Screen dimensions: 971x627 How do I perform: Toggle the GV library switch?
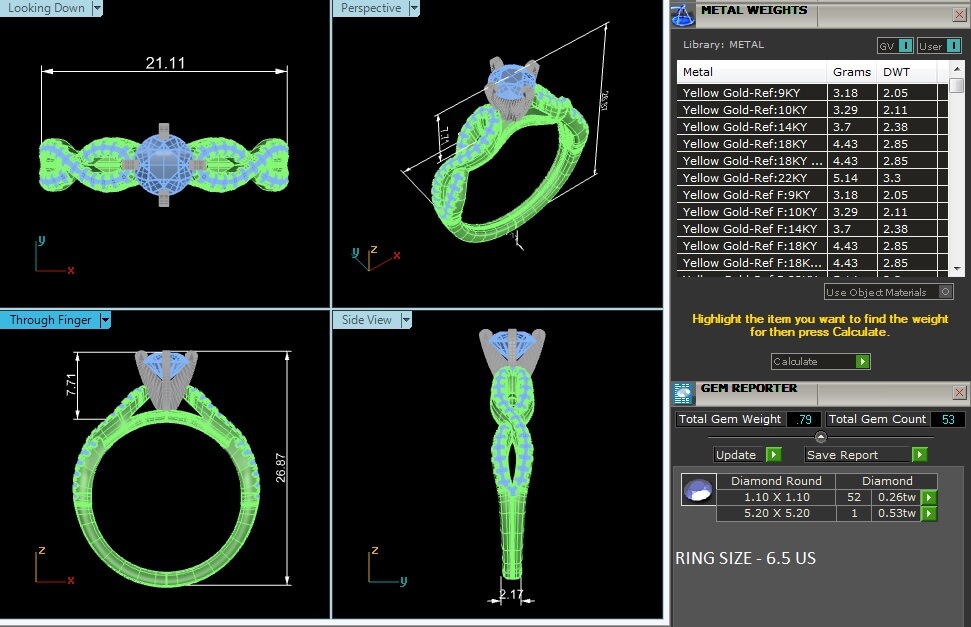point(905,46)
